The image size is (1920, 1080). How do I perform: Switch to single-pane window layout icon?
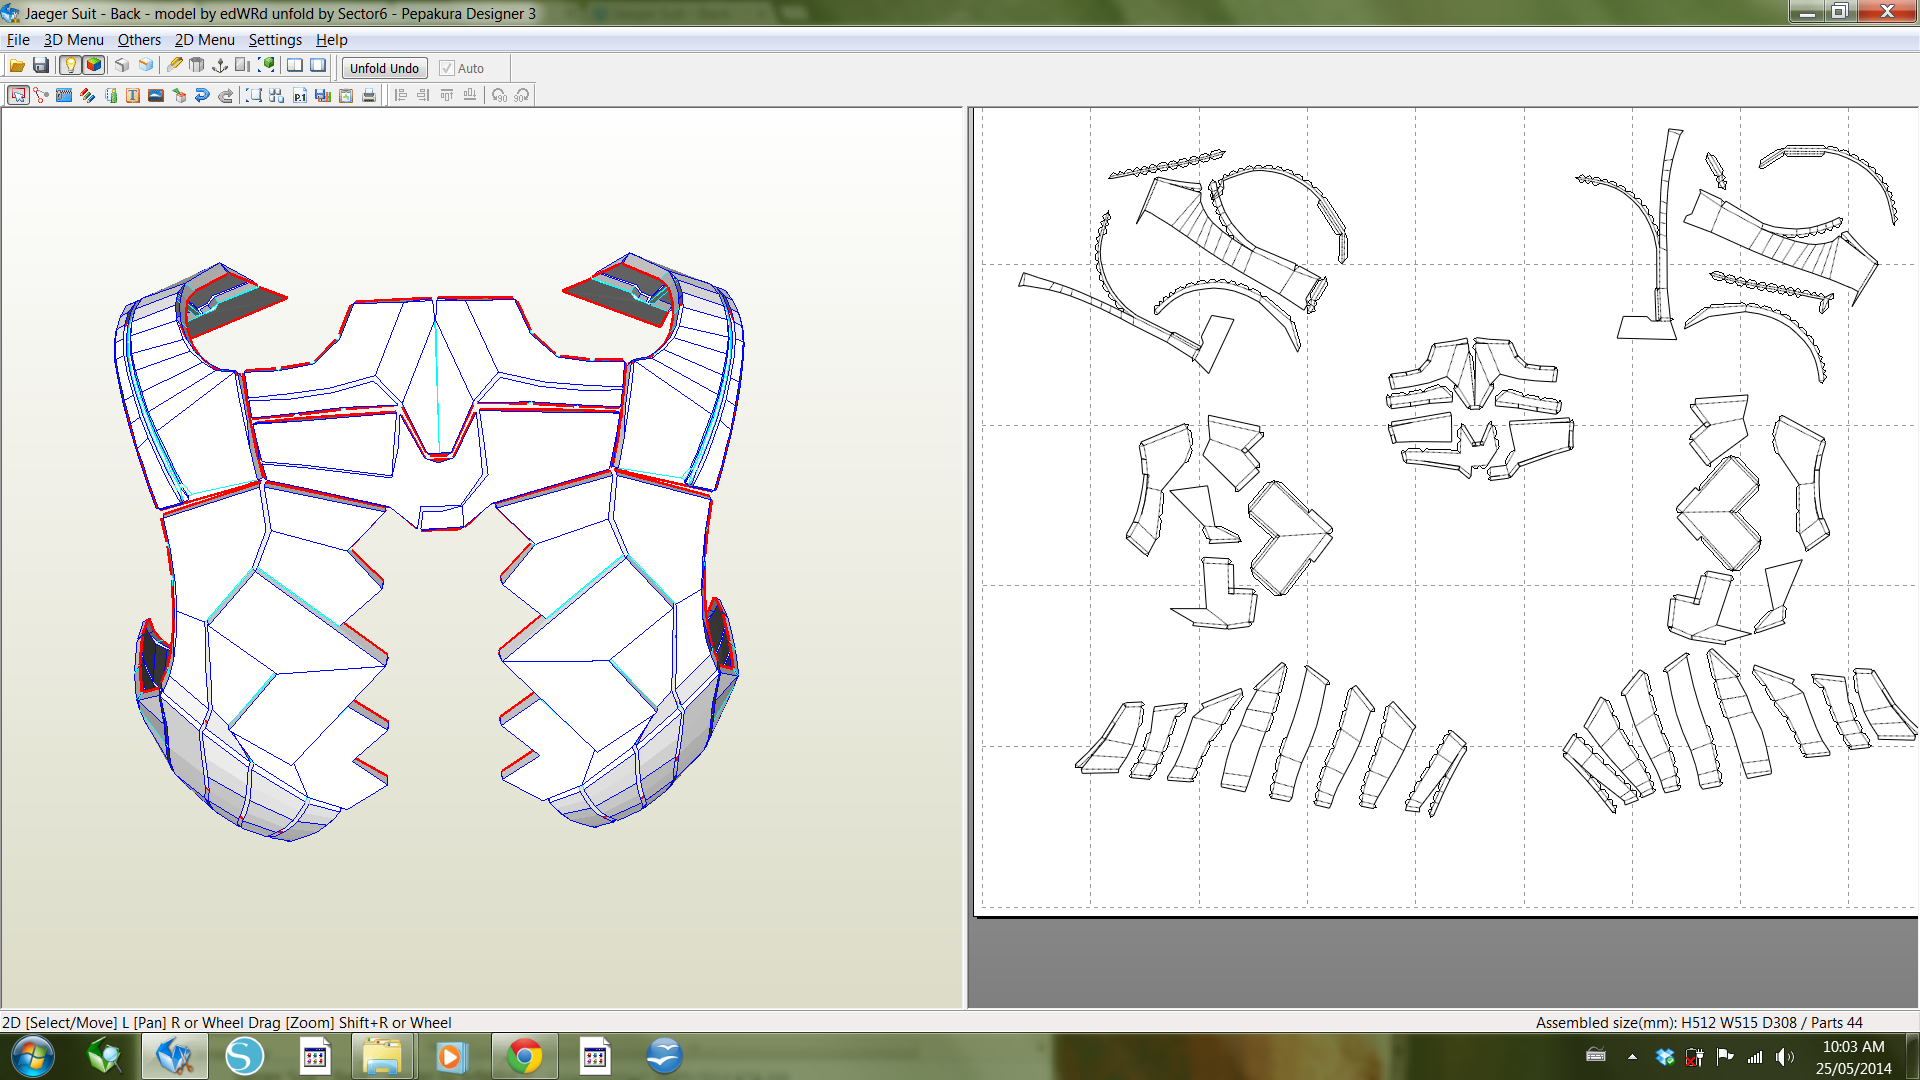(x=318, y=66)
